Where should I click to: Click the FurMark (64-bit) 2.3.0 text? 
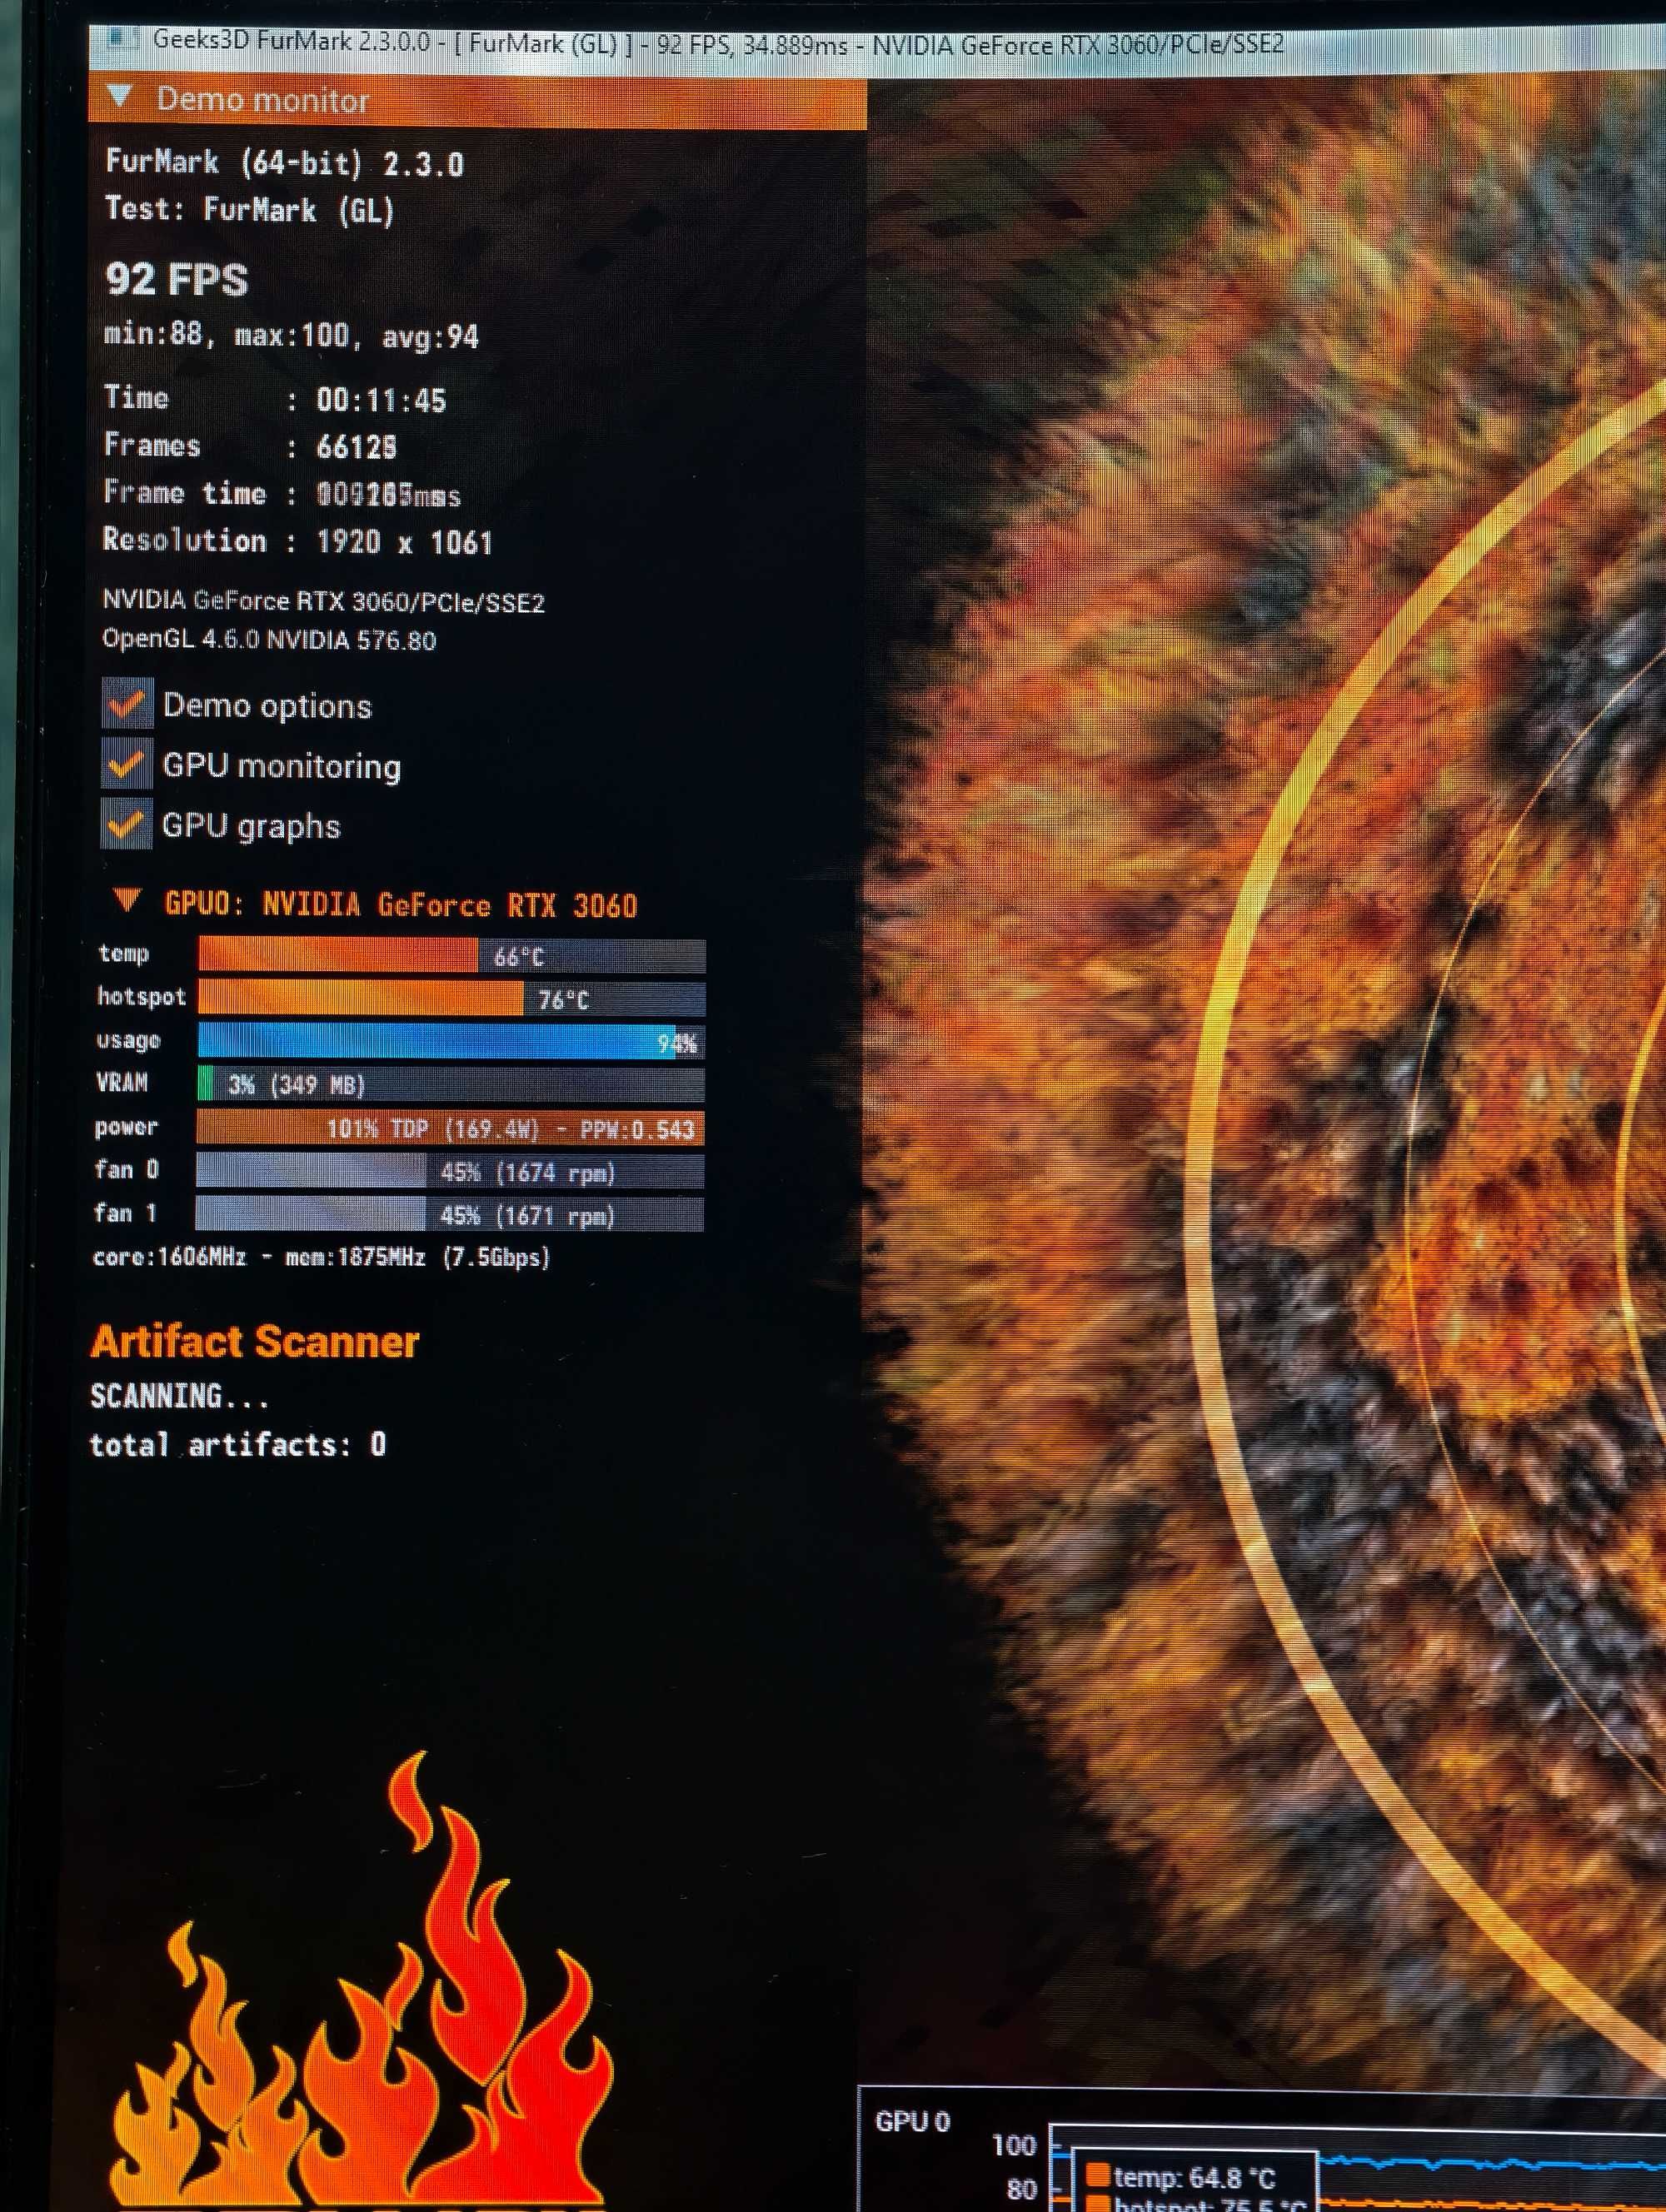pos(285,163)
